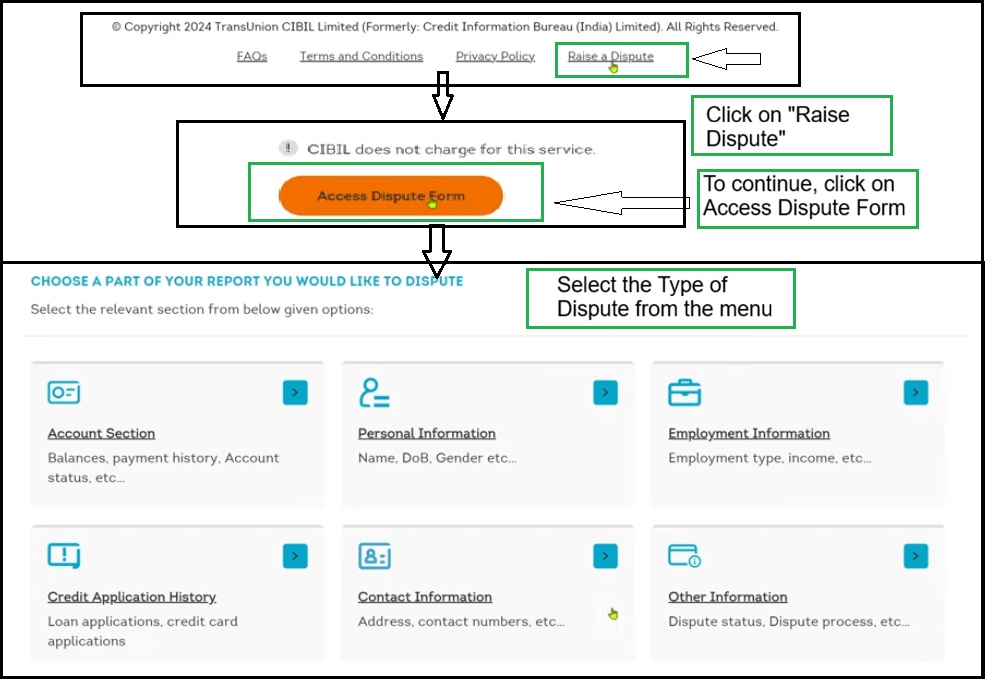Viewport: 985px width, 679px height.
Task: Select the Account Section heading link
Action: point(101,434)
